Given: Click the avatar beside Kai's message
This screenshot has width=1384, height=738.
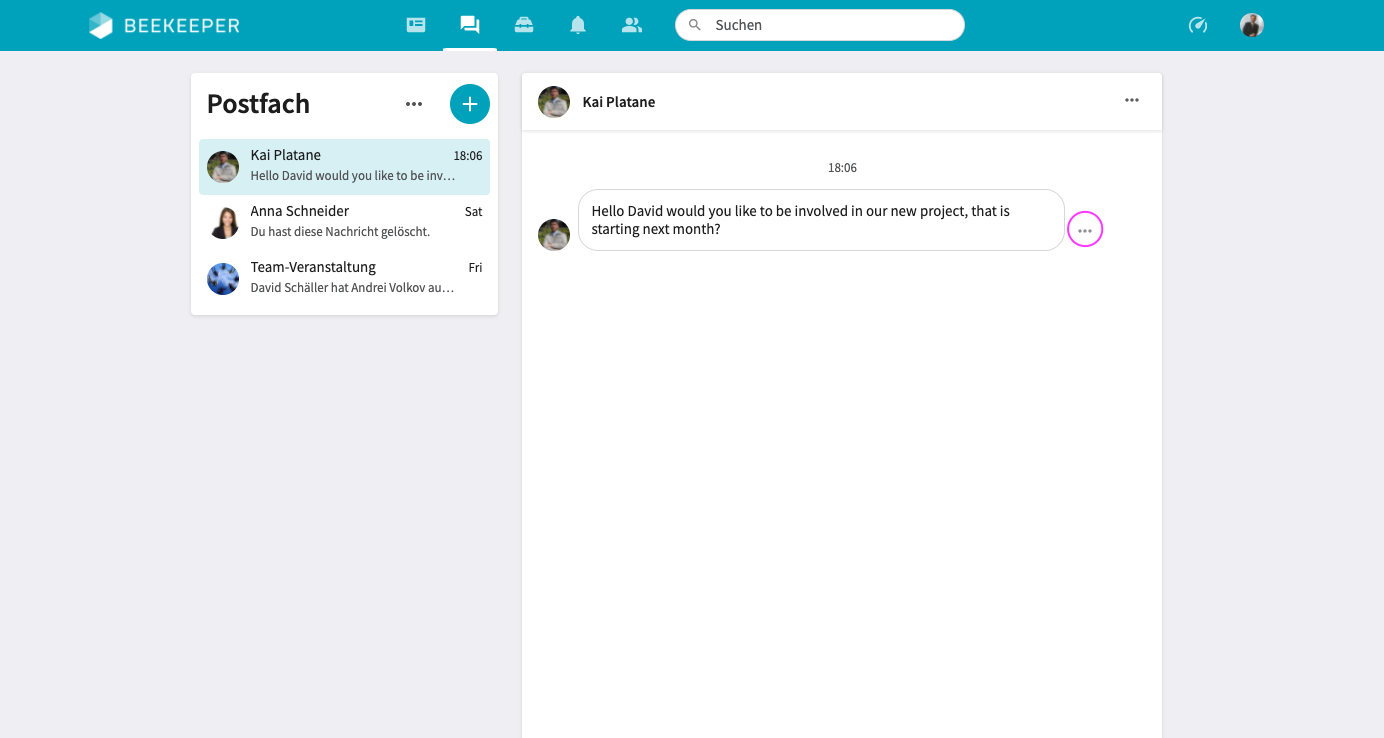Looking at the screenshot, I should (554, 235).
